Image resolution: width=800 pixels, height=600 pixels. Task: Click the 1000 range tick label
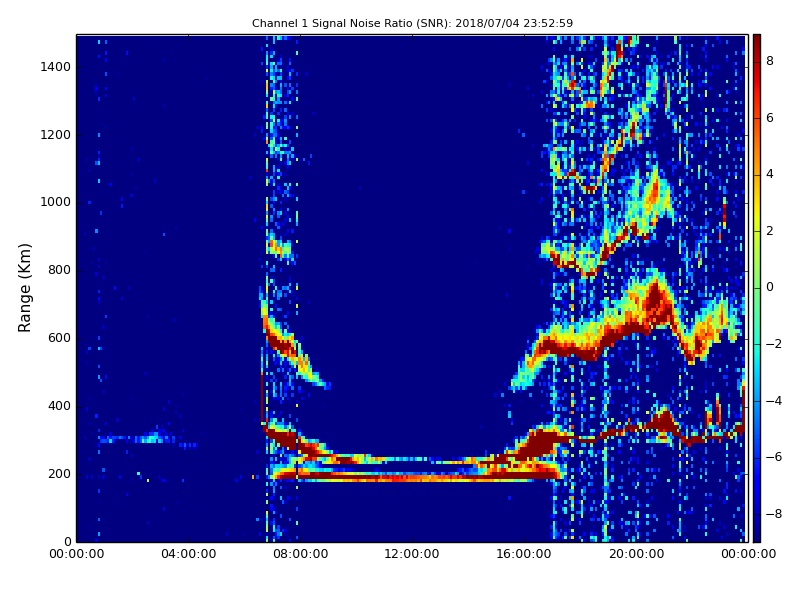(56, 202)
